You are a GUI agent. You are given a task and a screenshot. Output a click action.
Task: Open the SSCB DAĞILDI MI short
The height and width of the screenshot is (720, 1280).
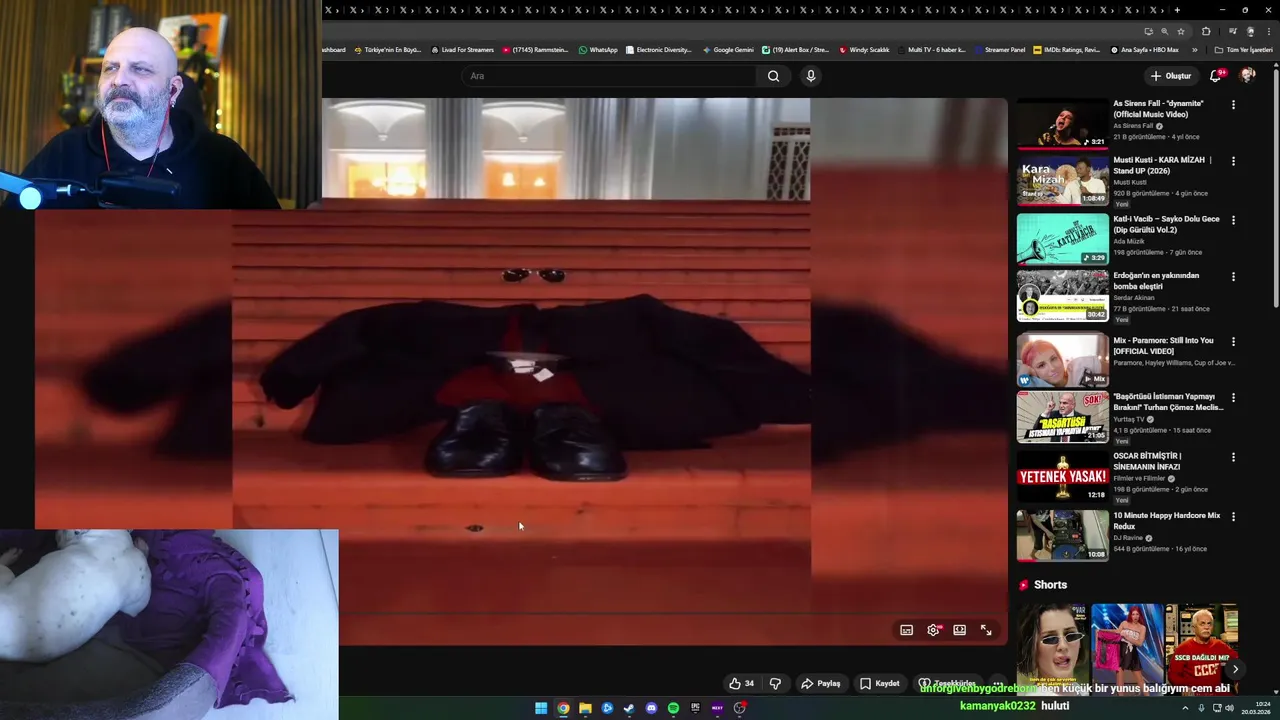point(1202,648)
